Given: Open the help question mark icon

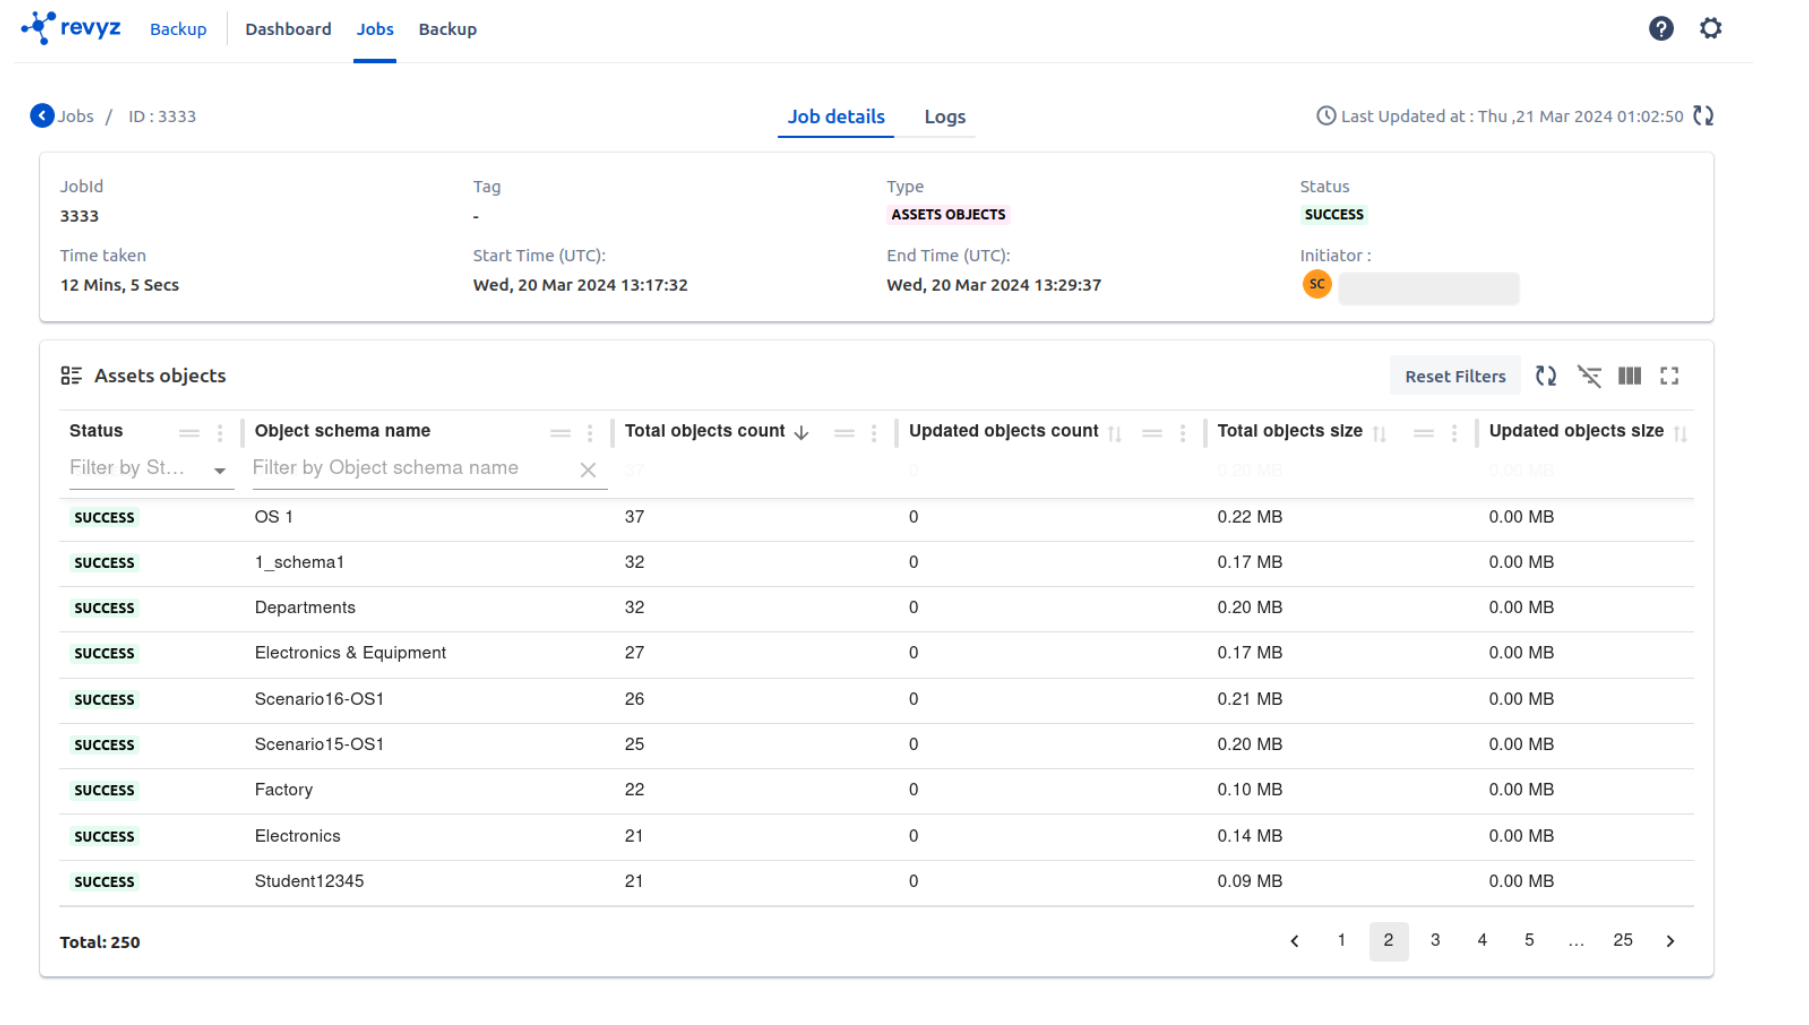Looking at the screenshot, I should pos(1661,29).
